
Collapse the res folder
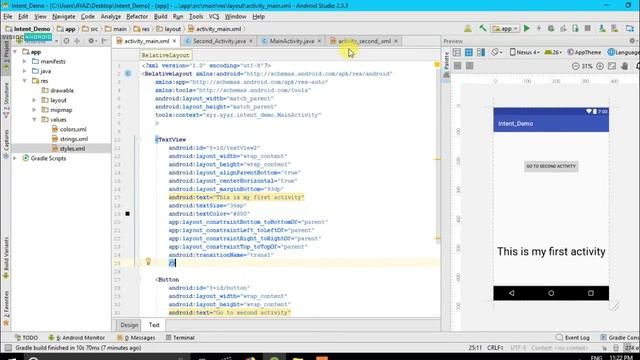click(24, 81)
